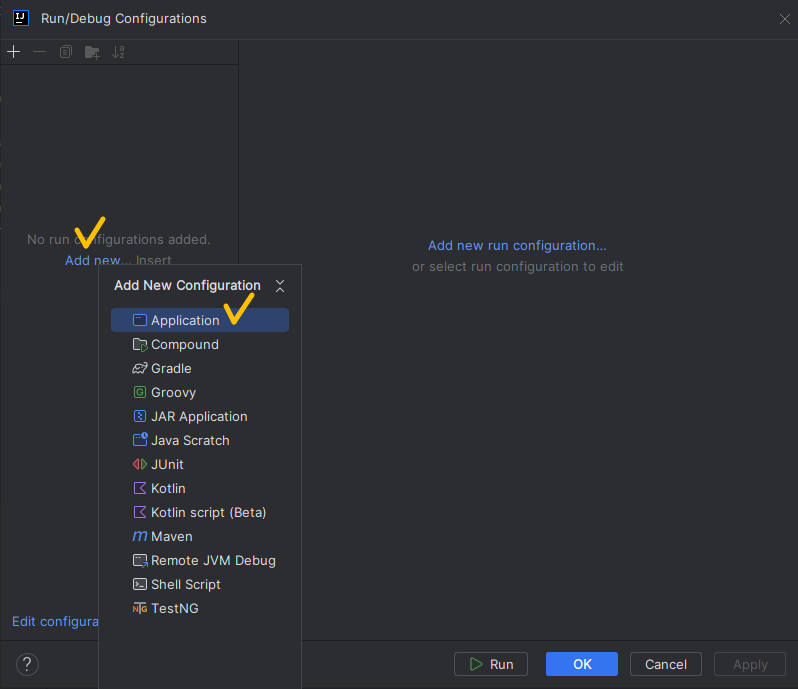798x689 pixels.
Task: Open the Add new run configuration link
Action: click(517, 245)
